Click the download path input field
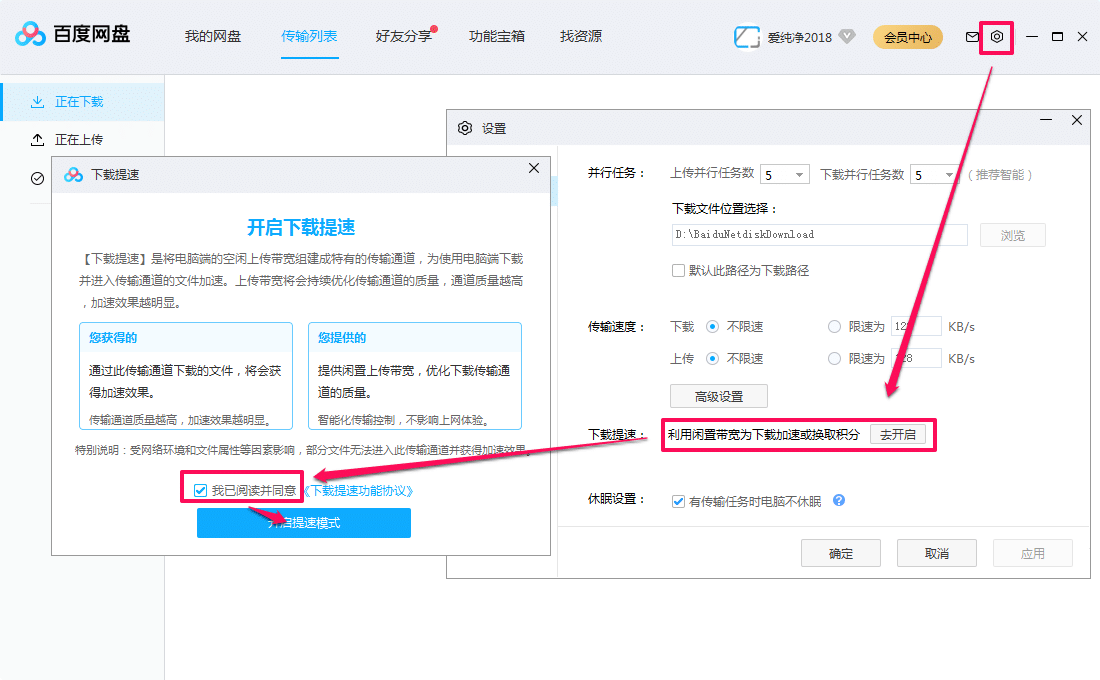Image resolution: width=1100 pixels, height=680 pixels. click(819, 235)
